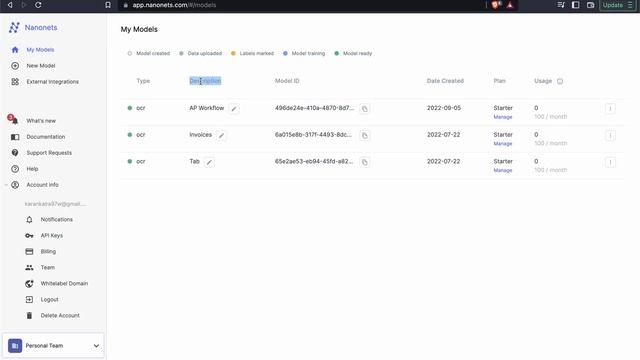This screenshot has width=640, height=360.
Task: Click Whitelabel Domain globe icon
Action: [29, 283]
